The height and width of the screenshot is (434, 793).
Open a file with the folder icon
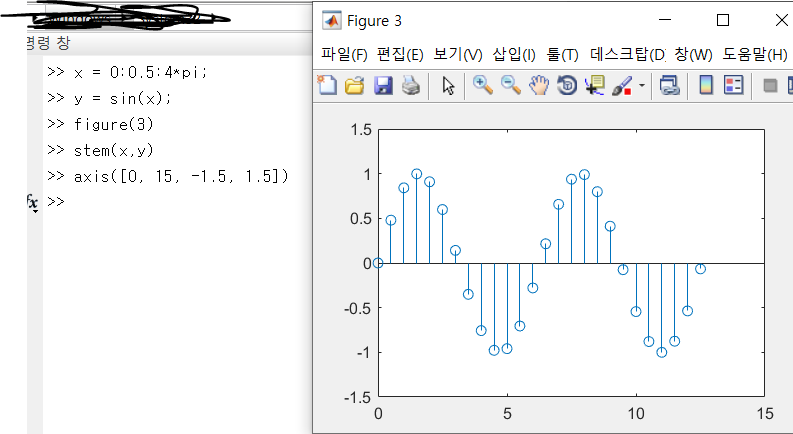pos(355,85)
